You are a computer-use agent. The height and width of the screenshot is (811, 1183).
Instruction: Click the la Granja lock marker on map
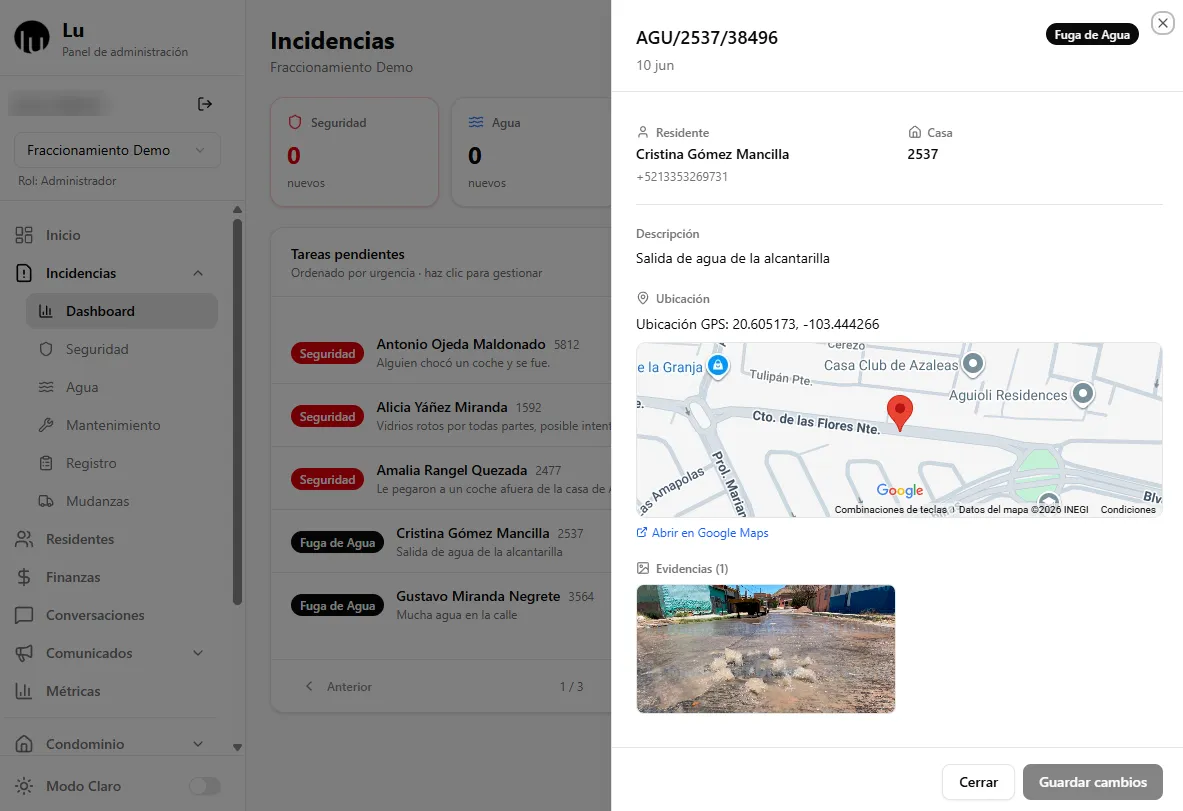point(718,367)
